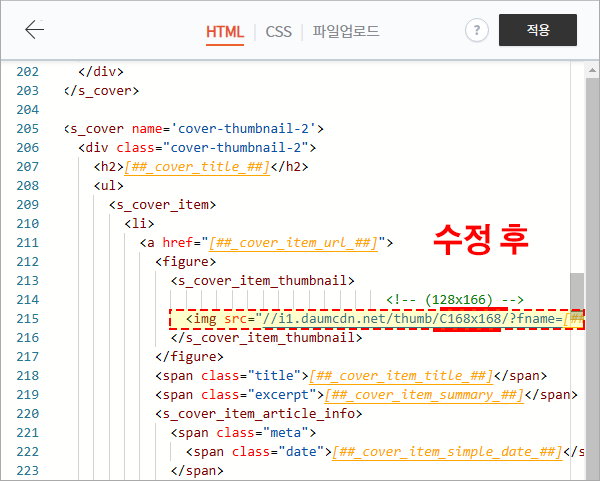Go back with the left arrow icon
The image size is (600, 481).
34,29
